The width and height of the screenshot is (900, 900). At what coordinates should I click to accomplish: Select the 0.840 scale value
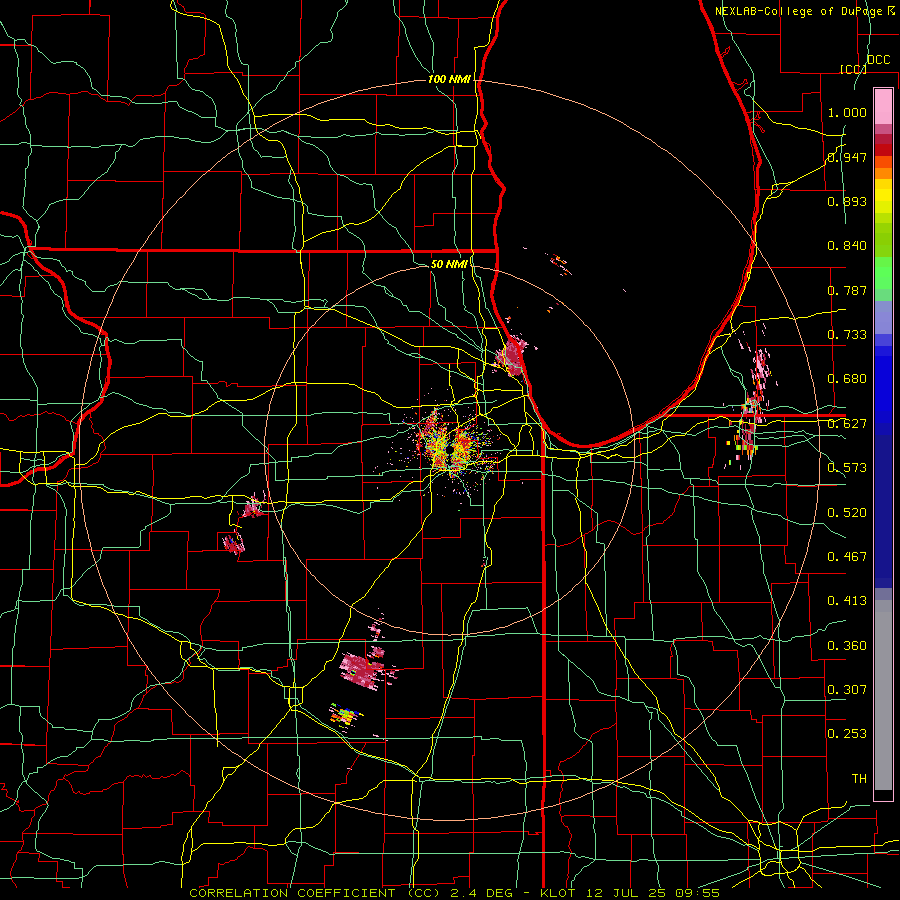coord(847,246)
